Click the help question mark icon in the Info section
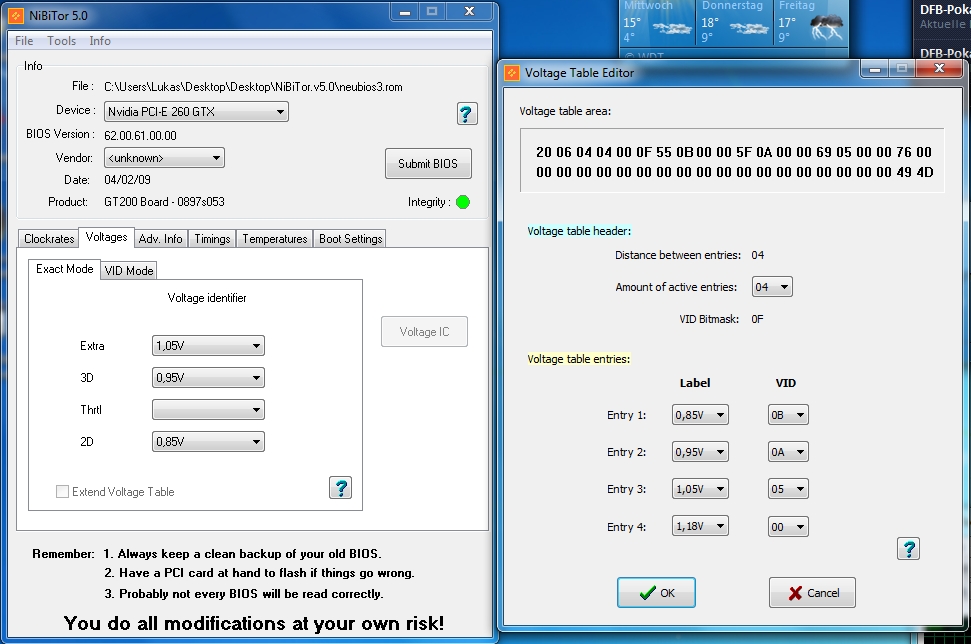 467,113
